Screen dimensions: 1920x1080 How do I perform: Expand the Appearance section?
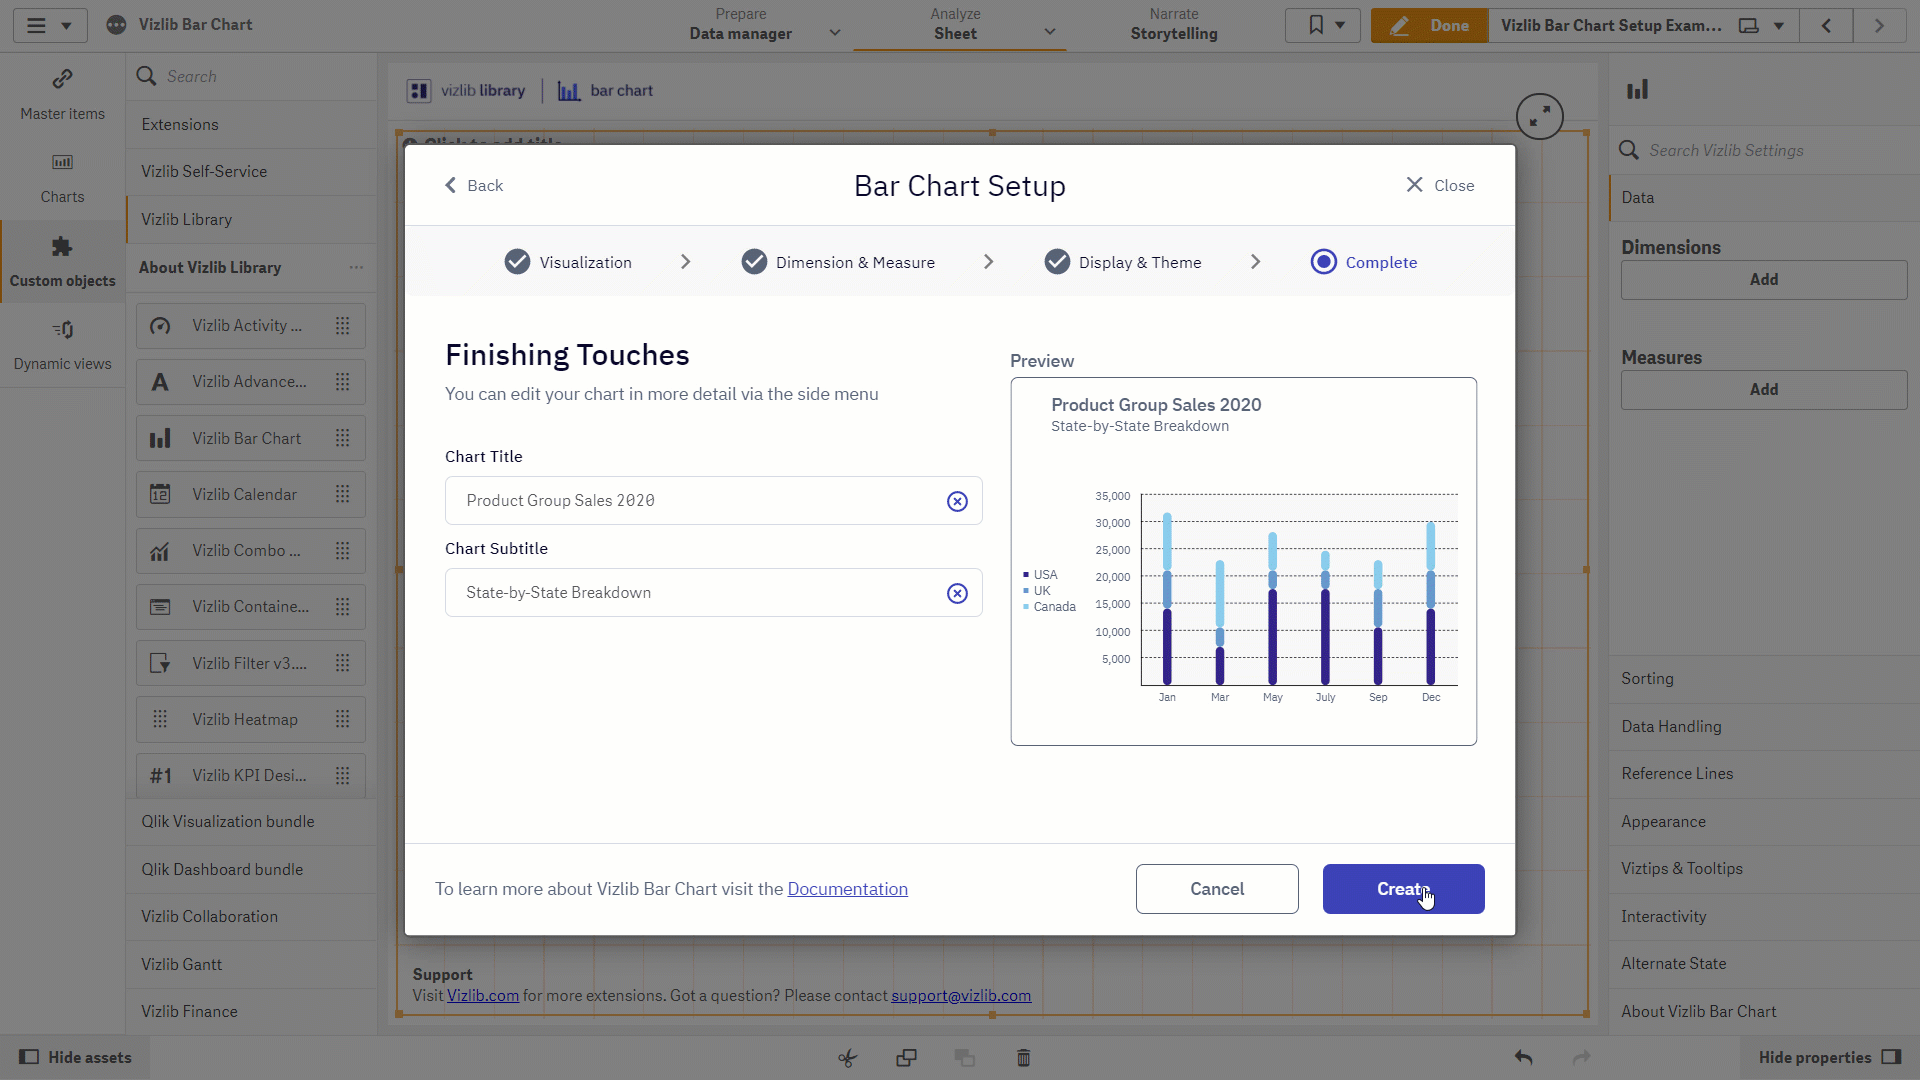tap(1764, 822)
